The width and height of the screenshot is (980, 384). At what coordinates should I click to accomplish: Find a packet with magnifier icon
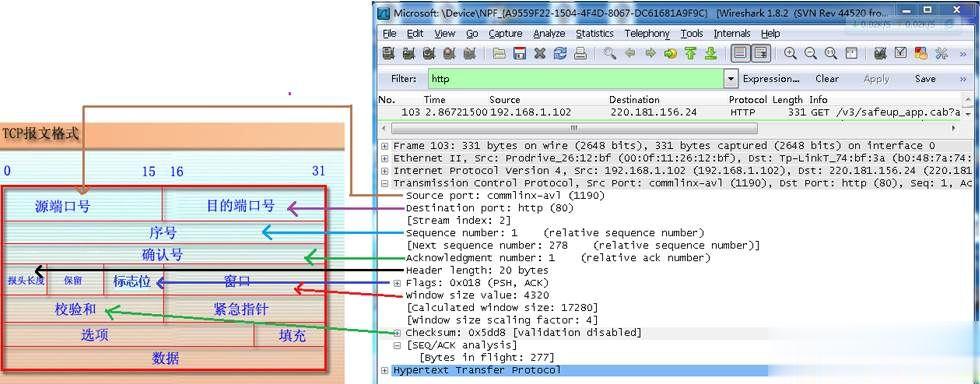coord(609,54)
